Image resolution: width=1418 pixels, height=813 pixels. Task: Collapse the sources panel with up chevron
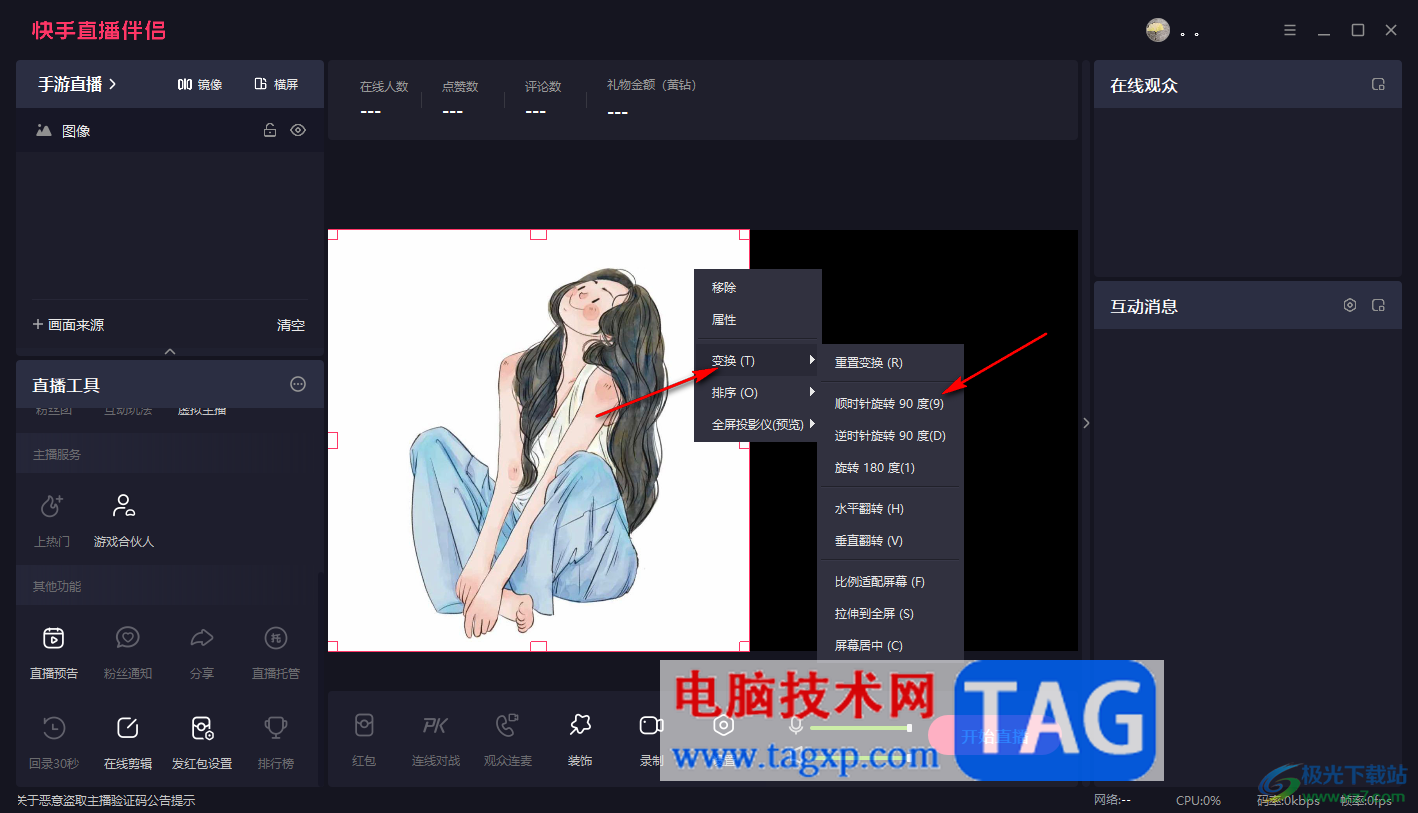point(170,351)
